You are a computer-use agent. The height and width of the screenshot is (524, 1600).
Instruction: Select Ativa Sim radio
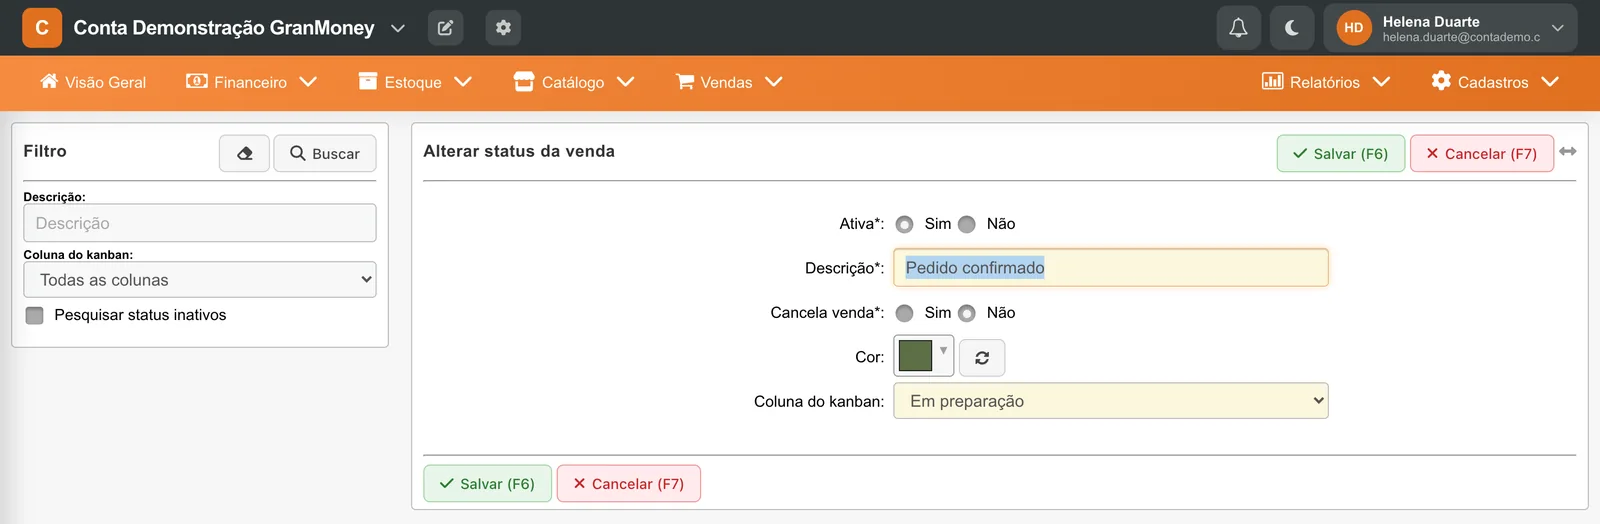tap(905, 224)
